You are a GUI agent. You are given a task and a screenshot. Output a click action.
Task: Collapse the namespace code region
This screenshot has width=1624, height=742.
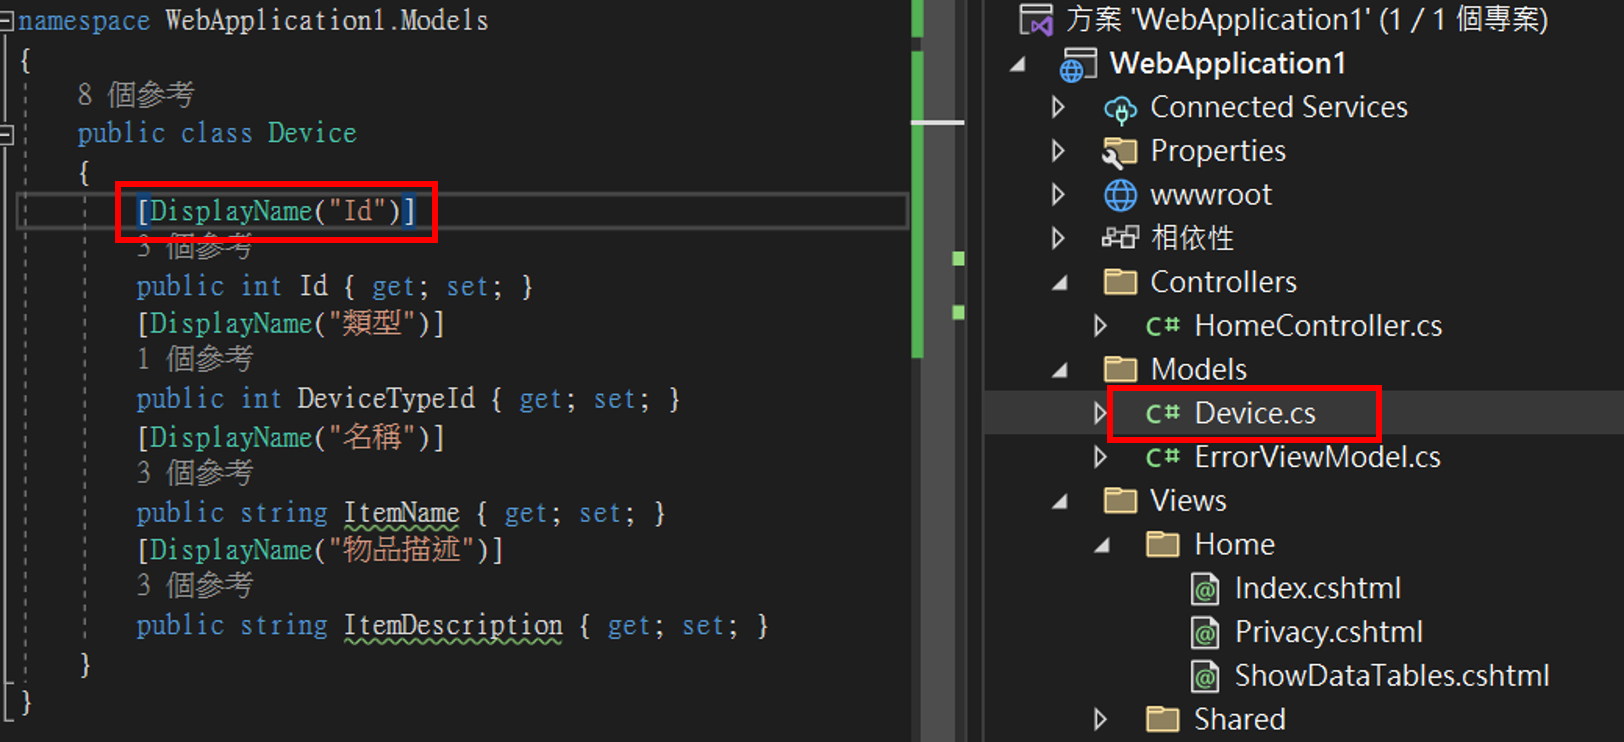click(7, 21)
